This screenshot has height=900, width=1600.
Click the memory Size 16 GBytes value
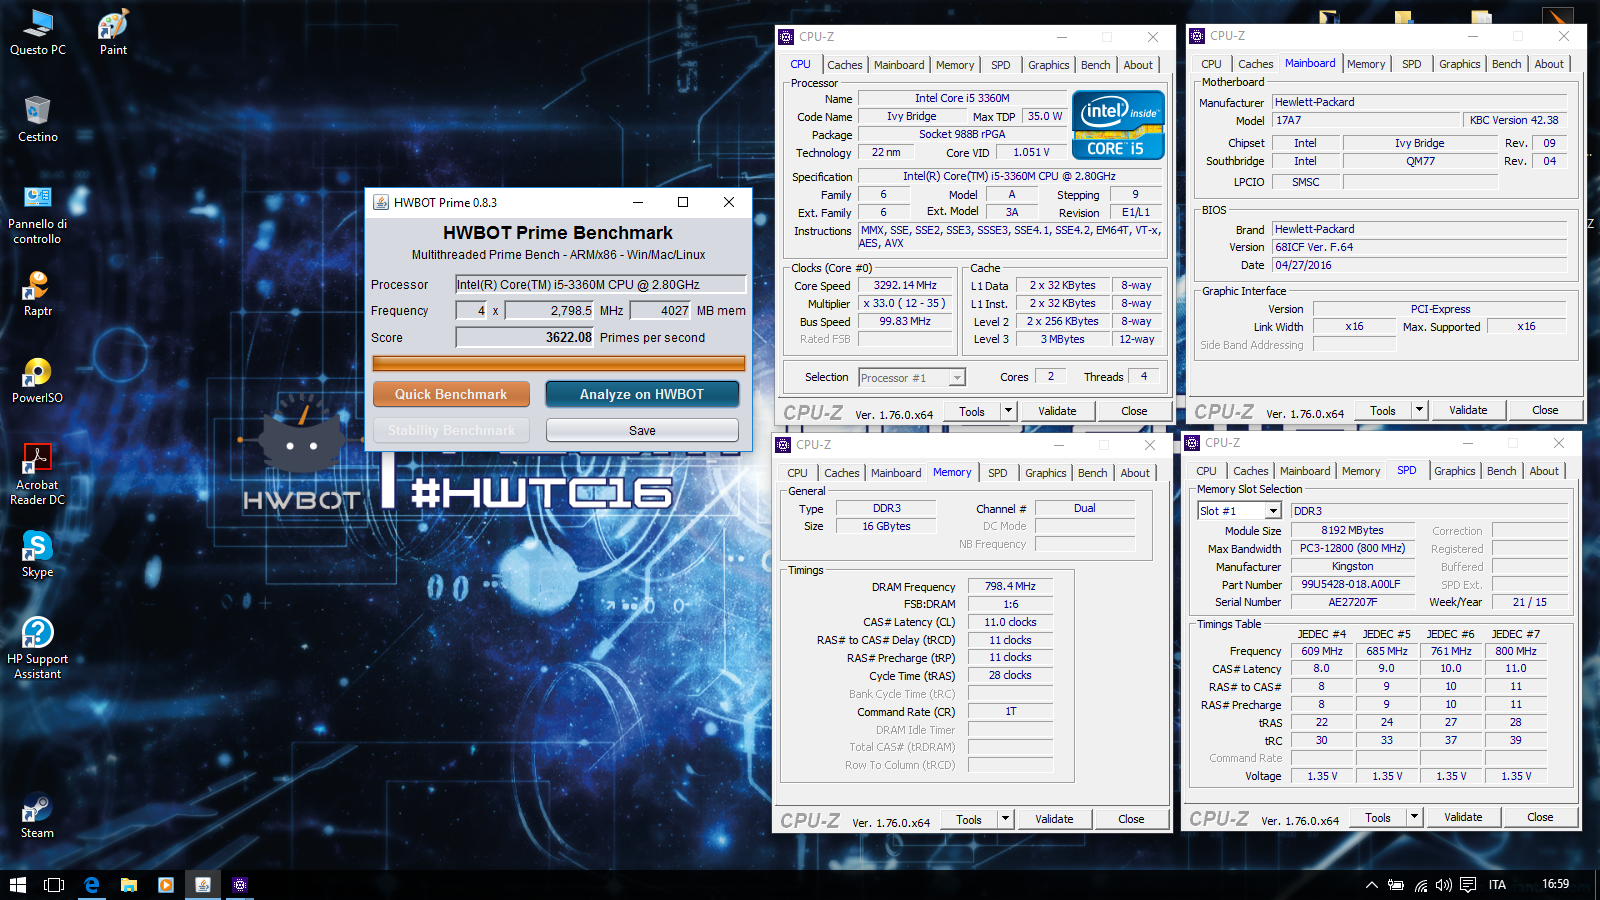[x=886, y=526]
